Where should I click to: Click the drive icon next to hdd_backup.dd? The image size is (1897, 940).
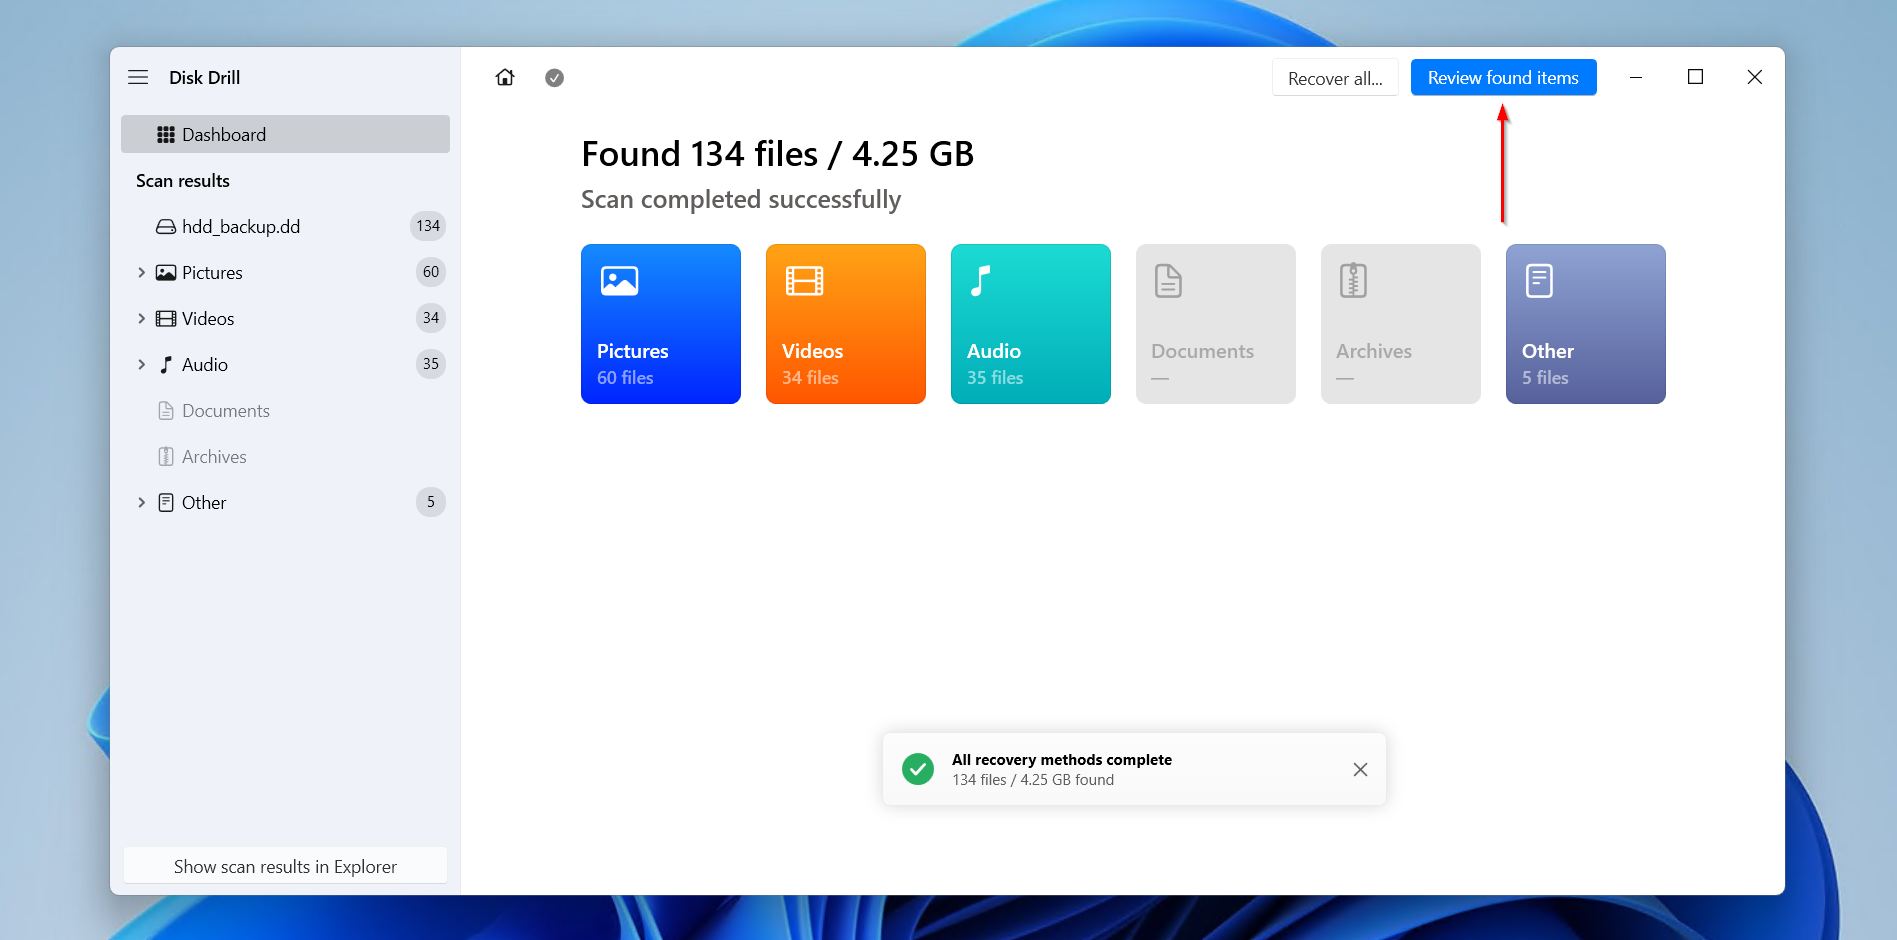pyautogui.click(x=166, y=226)
